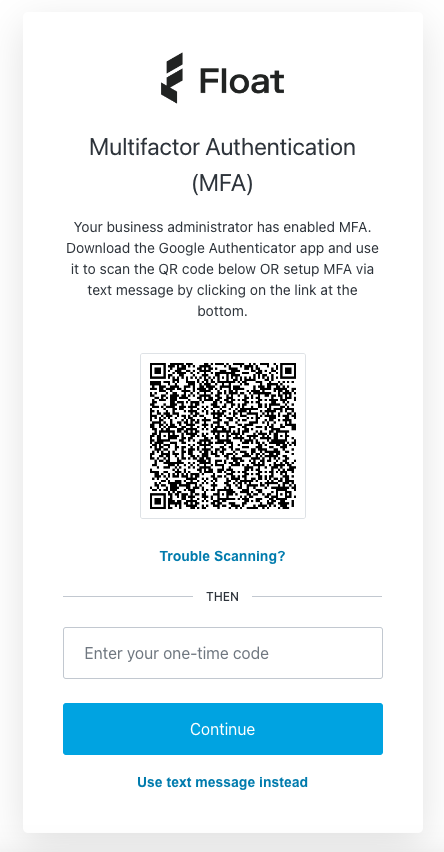Choose Use text message instead

coord(222,782)
